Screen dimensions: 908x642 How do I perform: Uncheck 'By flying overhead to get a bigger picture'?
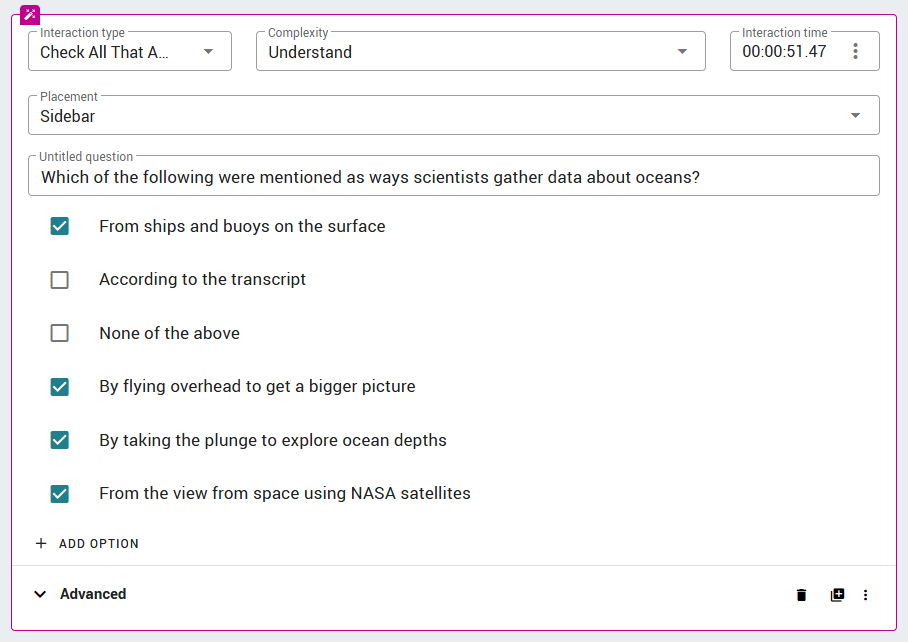pos(60,387)
